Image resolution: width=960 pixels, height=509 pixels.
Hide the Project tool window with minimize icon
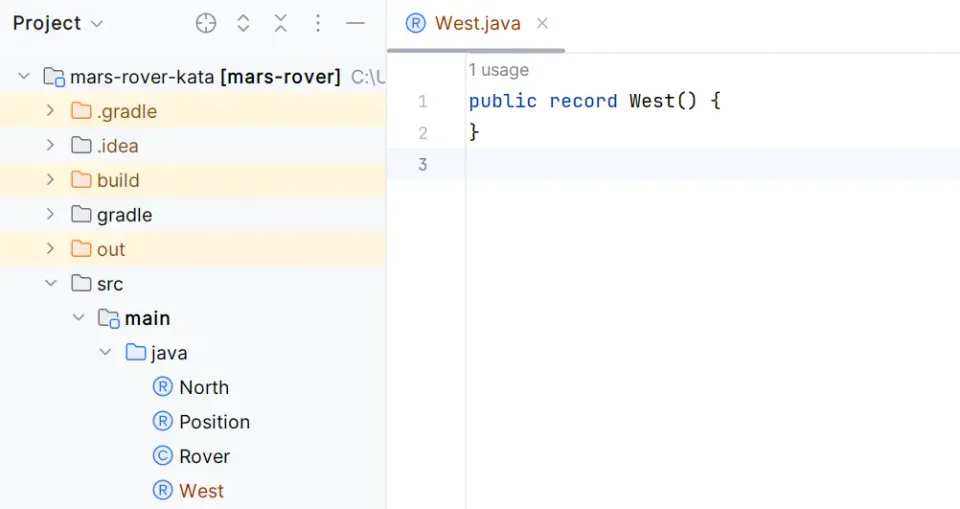(355, 23)
